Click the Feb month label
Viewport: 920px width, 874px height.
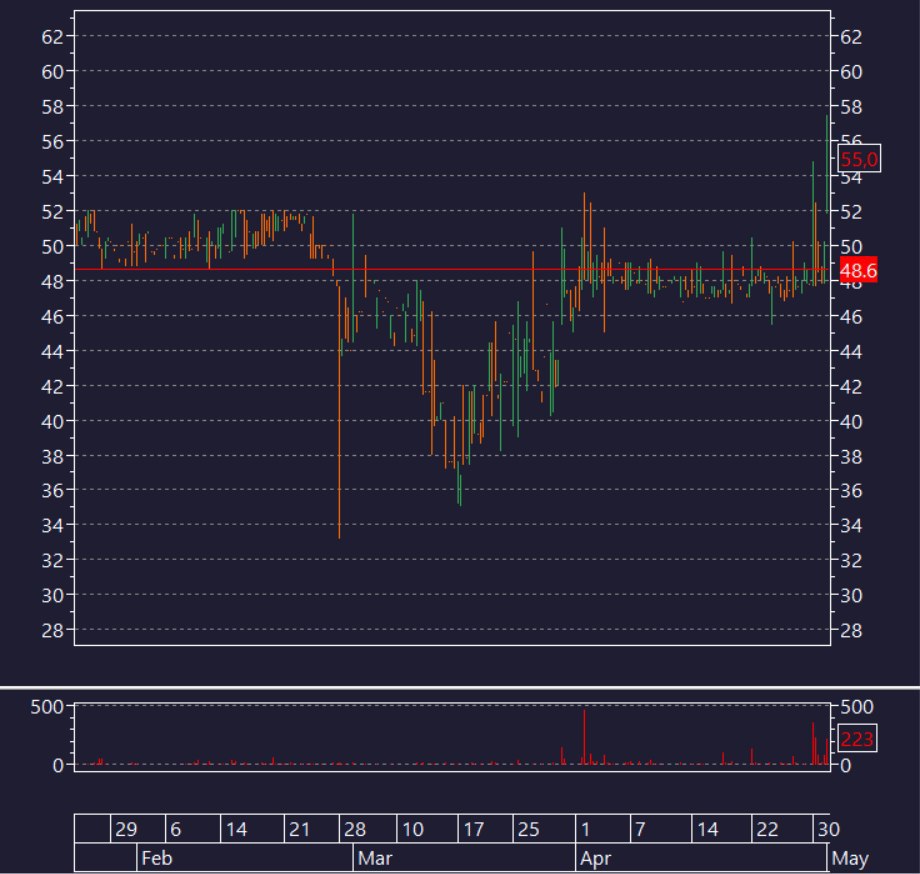click(x=157, y=858)
